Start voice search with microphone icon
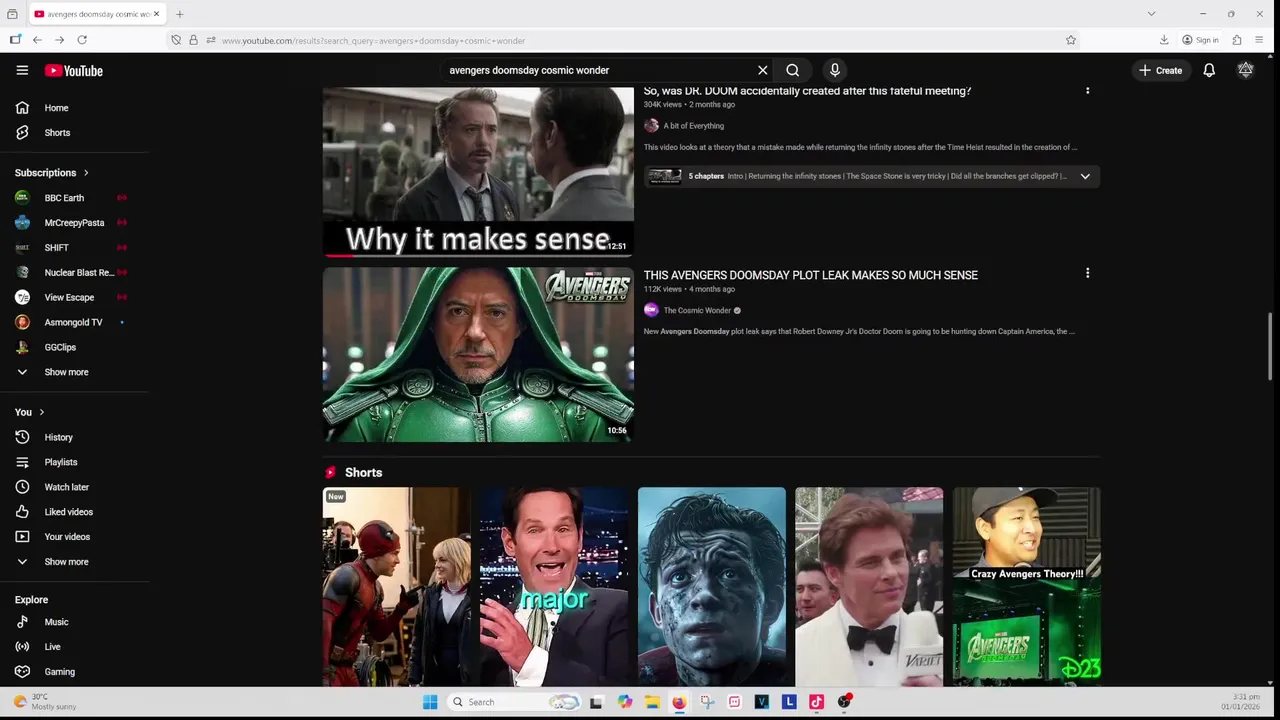 tap(835, 70)
